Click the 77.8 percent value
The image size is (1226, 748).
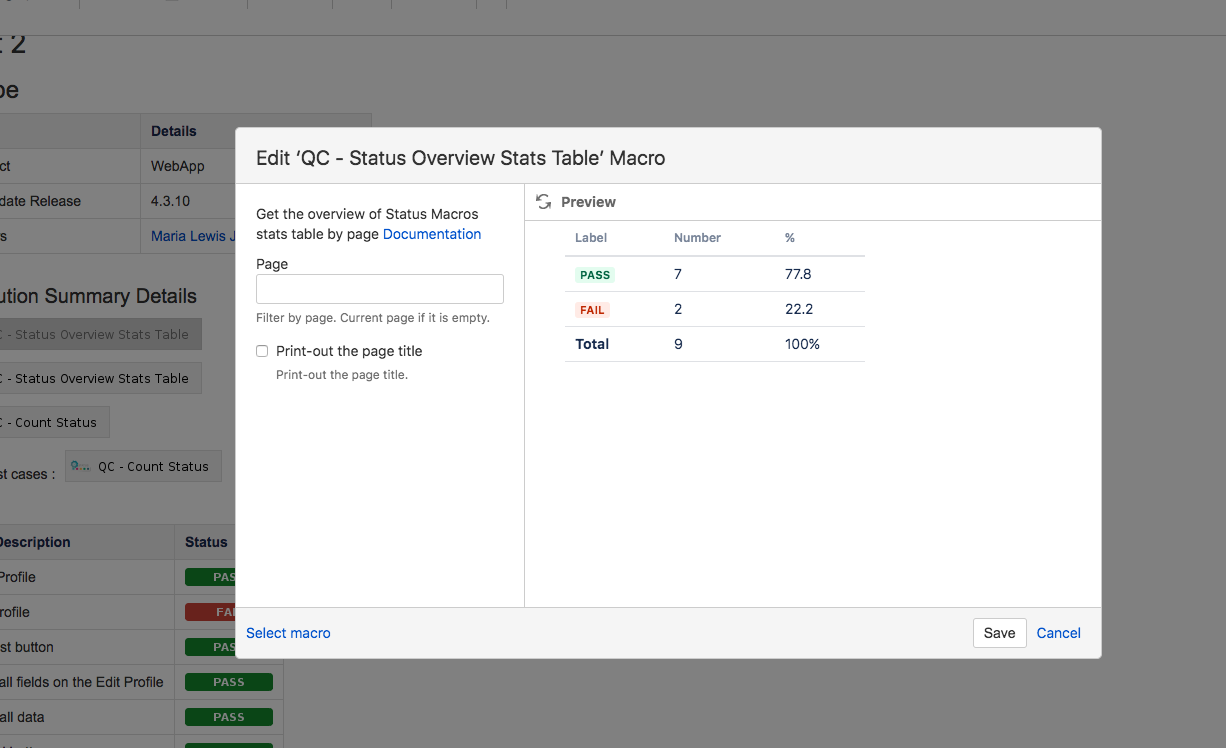tap(798, 274)
